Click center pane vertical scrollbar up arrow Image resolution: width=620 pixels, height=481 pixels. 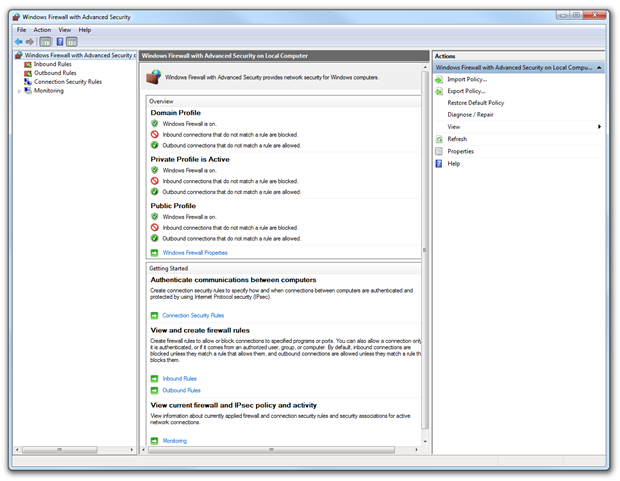pyautogui.click(x=425, y=68)
